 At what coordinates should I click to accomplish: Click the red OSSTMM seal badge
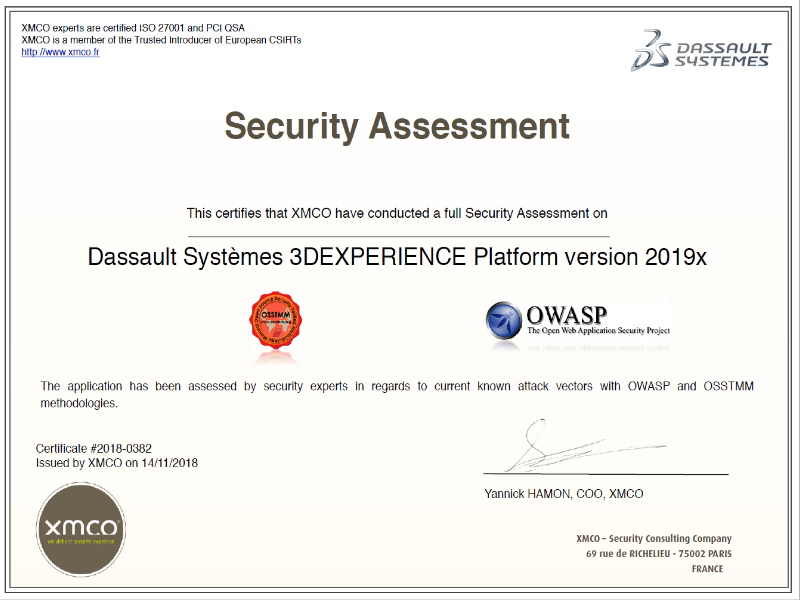pyautogui.click(x=275, y=320)
